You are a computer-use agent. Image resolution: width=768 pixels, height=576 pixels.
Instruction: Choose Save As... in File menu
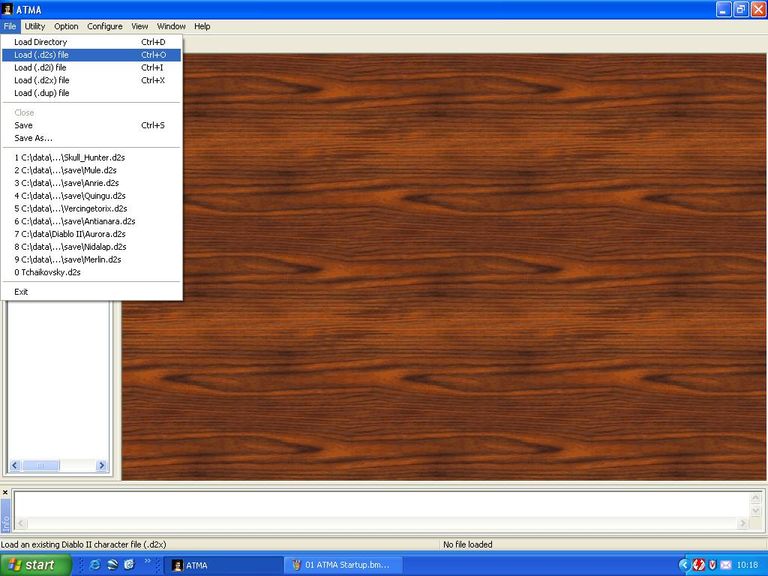point(92,138)
